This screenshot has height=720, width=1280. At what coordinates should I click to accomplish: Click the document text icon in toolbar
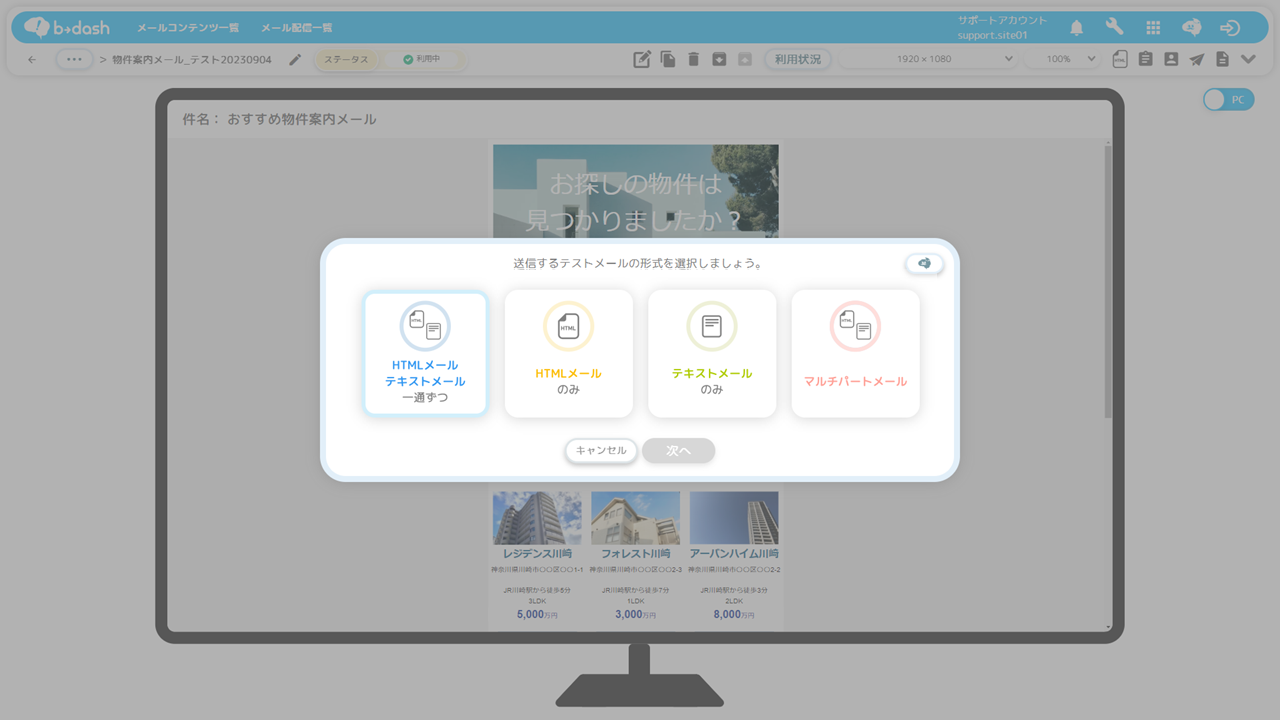pos(1222,59)
